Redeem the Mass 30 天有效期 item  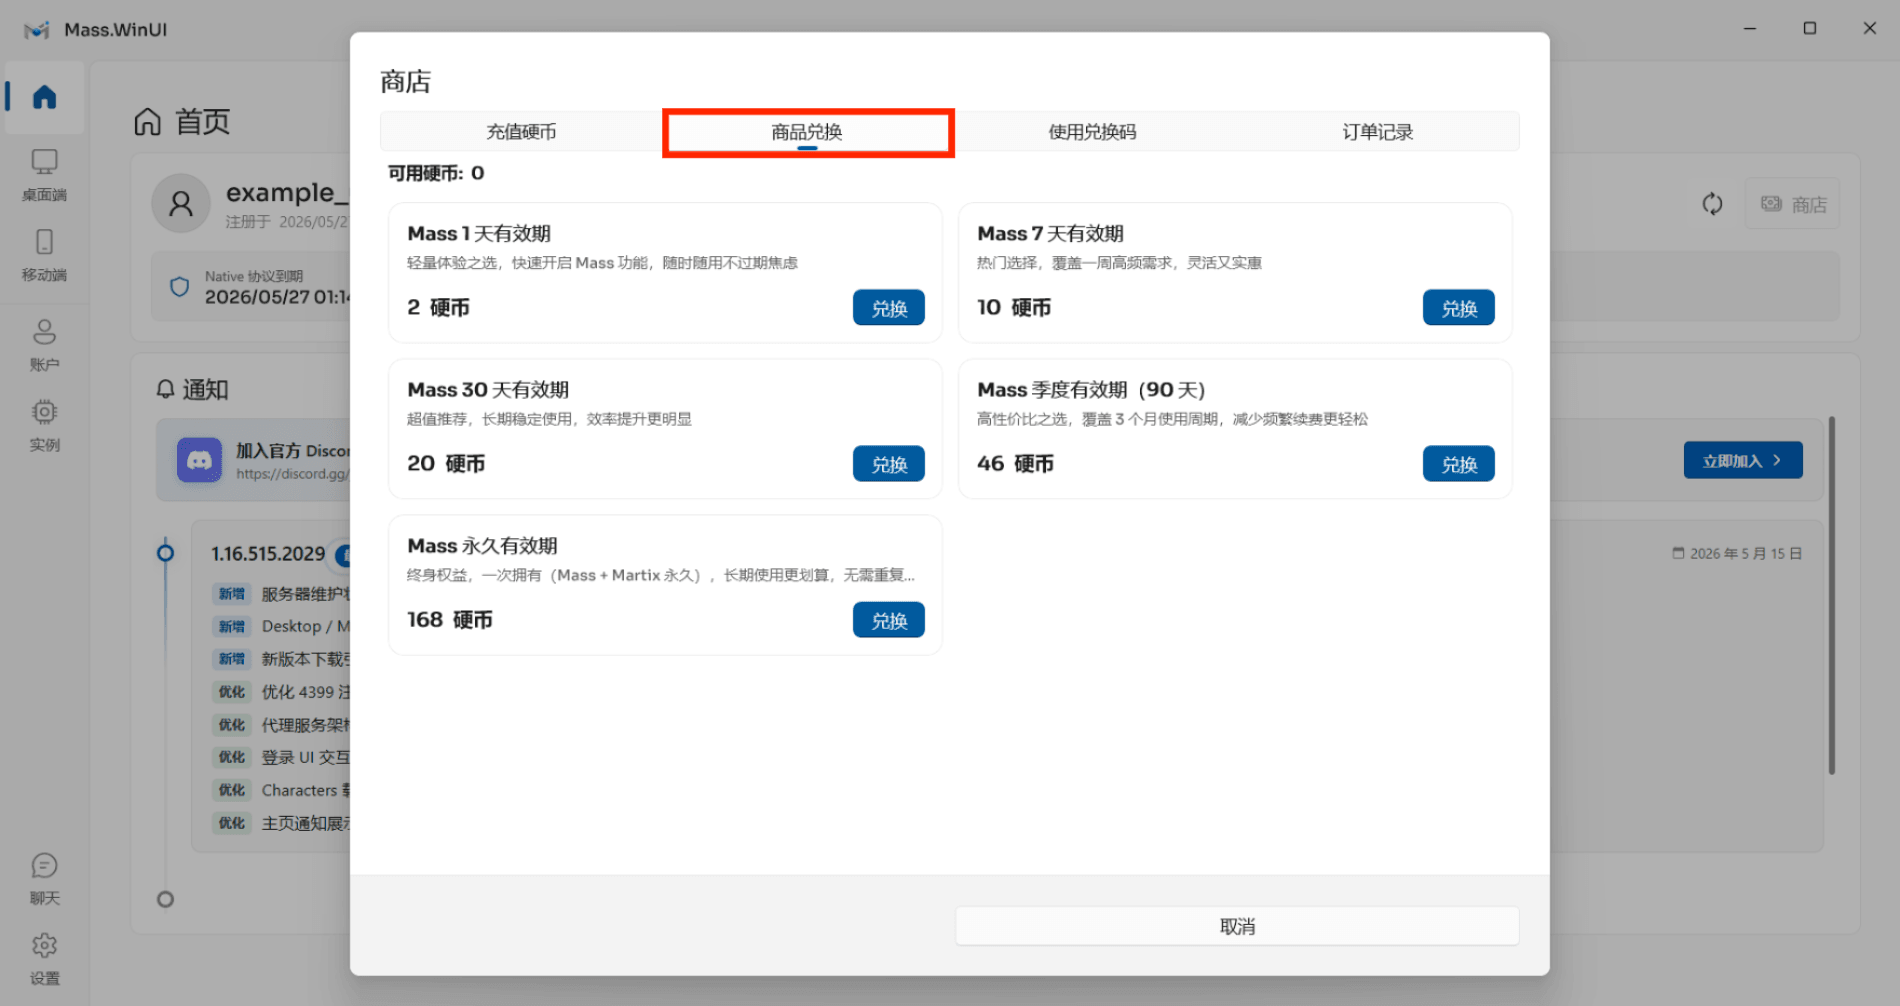pyautogui.click(x=889, y=464)
